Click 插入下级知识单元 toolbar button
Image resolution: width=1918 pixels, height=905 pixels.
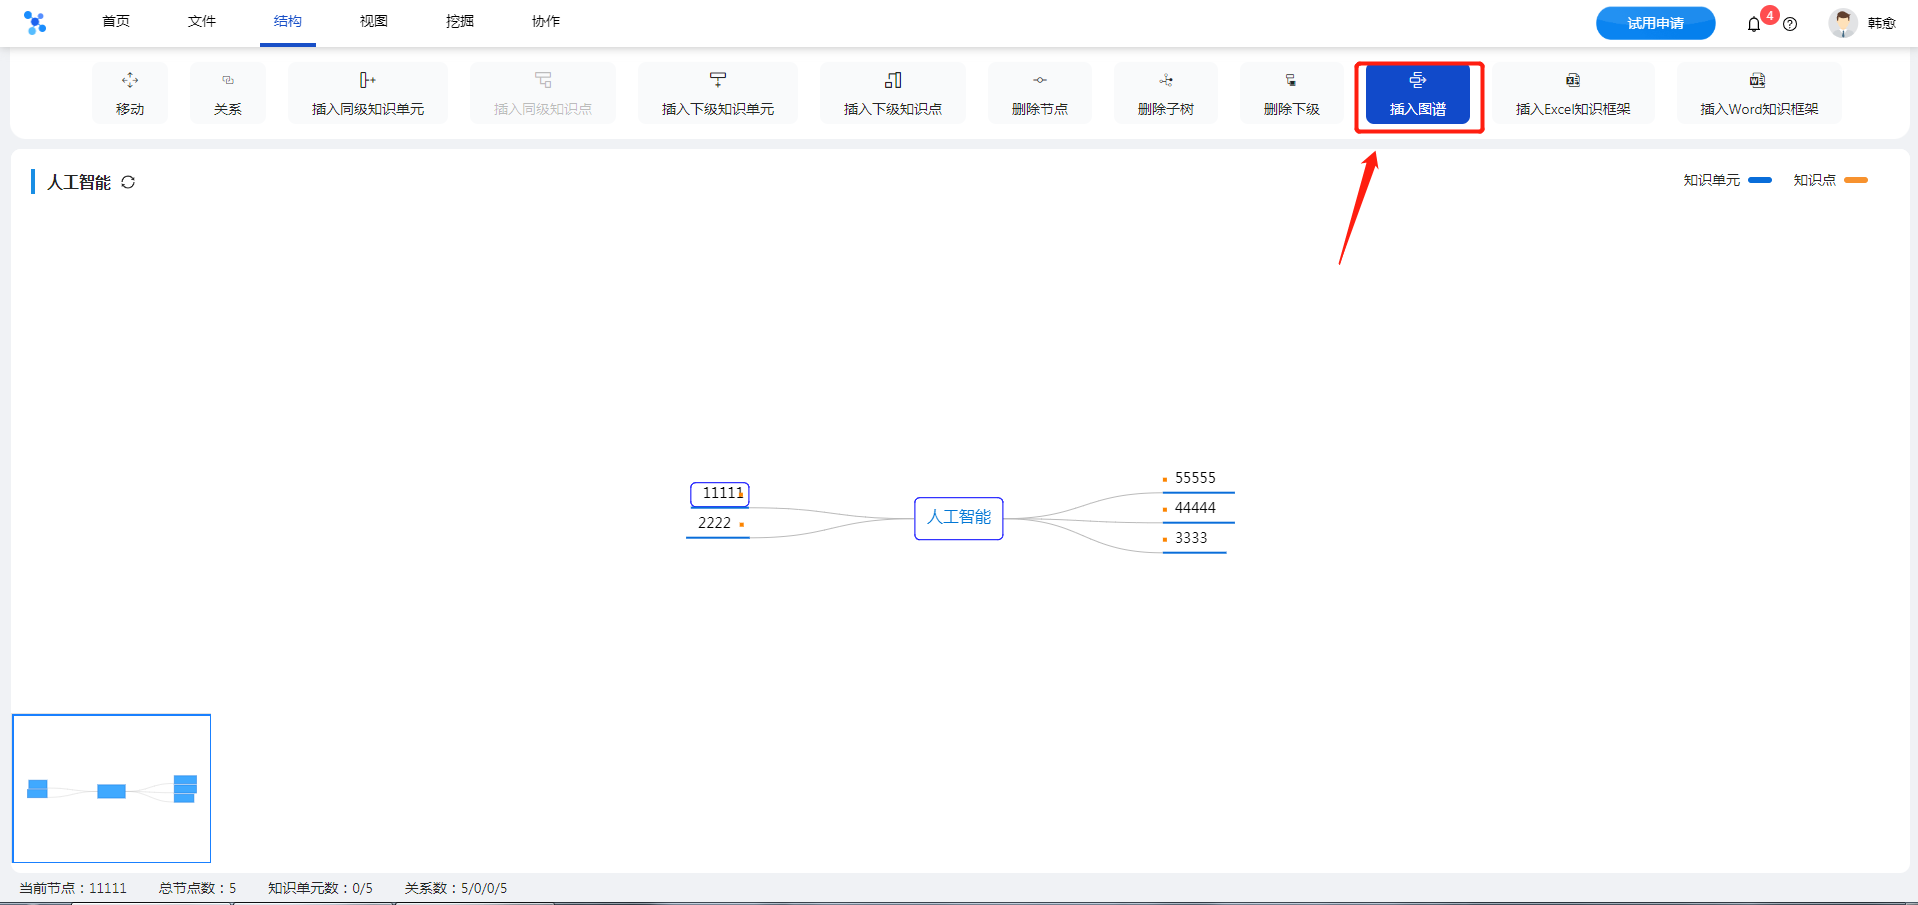[x=718, y=93]
